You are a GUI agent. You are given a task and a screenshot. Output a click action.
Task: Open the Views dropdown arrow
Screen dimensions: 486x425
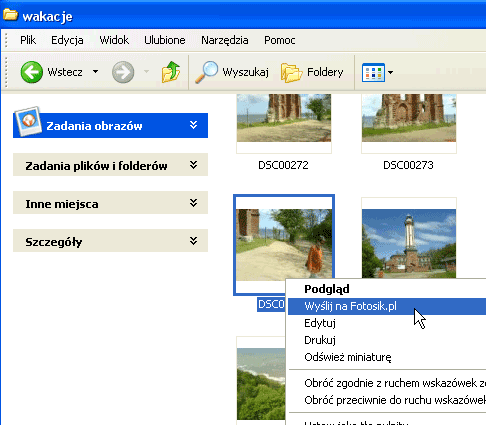(x=391, y=72)
